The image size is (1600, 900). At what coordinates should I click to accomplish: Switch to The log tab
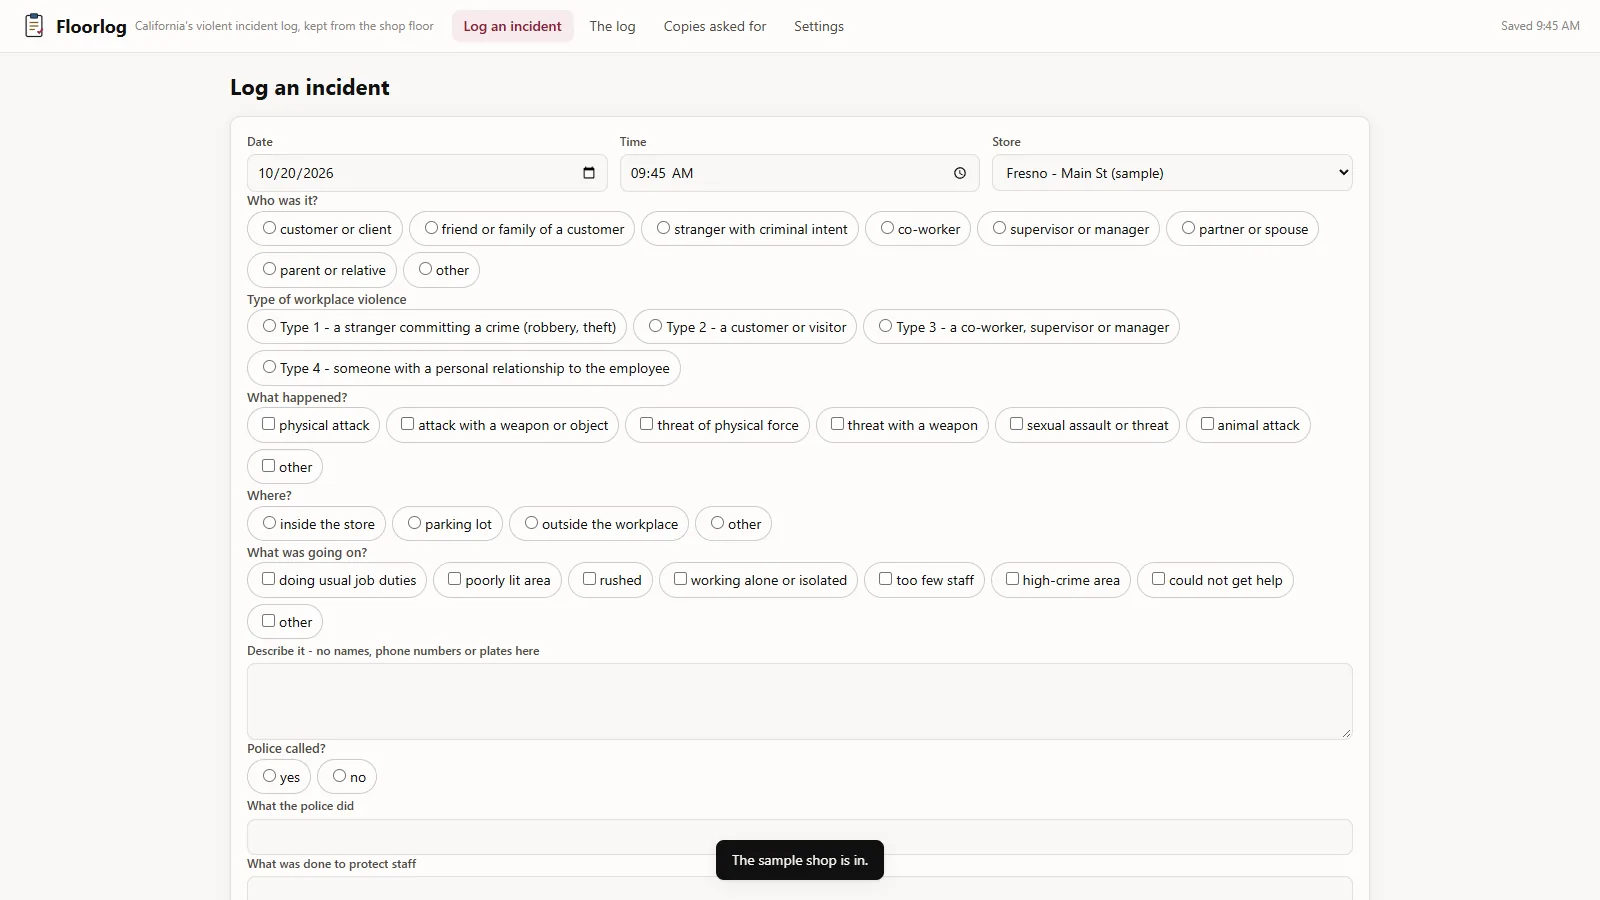click(x=612, y=26)
